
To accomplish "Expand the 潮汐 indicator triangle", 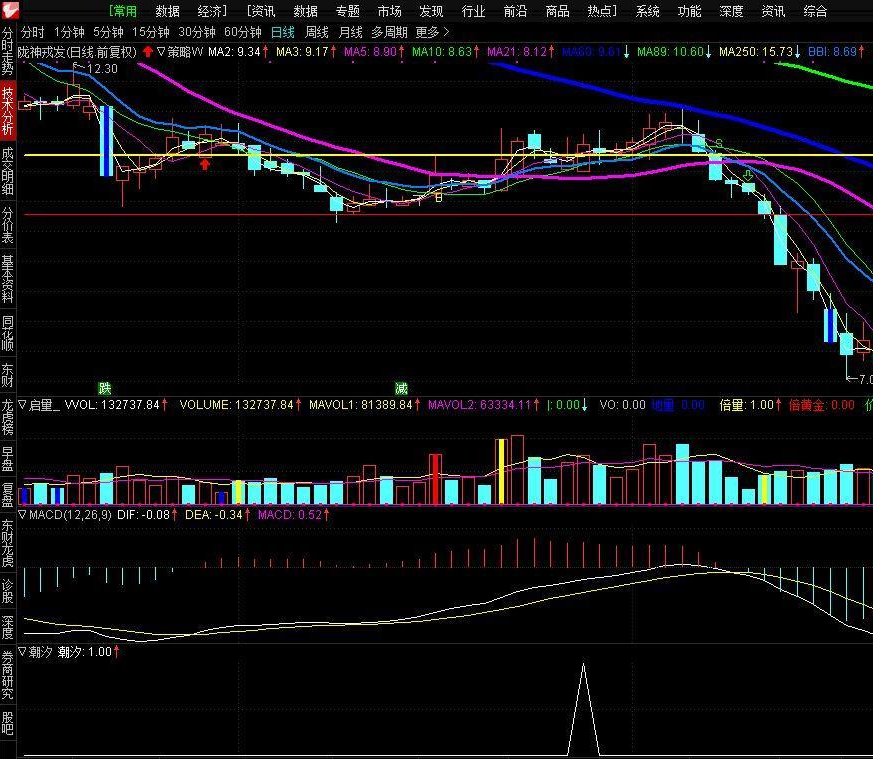I will click(22, 652).
